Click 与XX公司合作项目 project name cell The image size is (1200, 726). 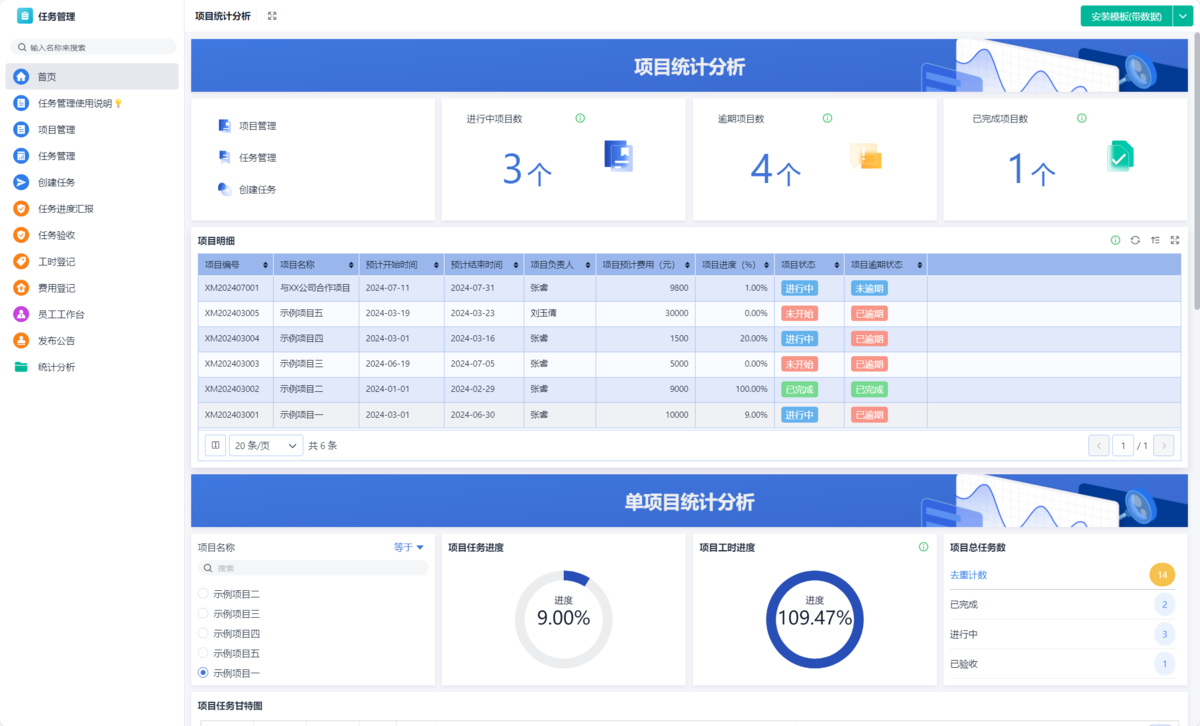315,288
